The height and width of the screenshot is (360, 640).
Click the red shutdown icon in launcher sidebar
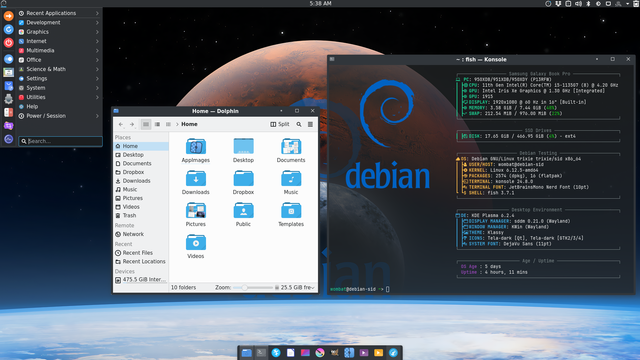pyautogui.click(x=9, y=42)
